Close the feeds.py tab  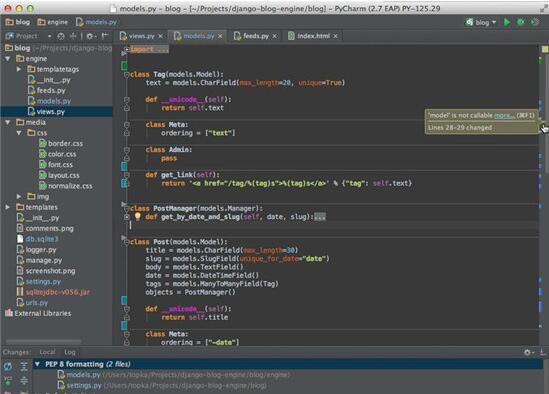pos(274,36)
